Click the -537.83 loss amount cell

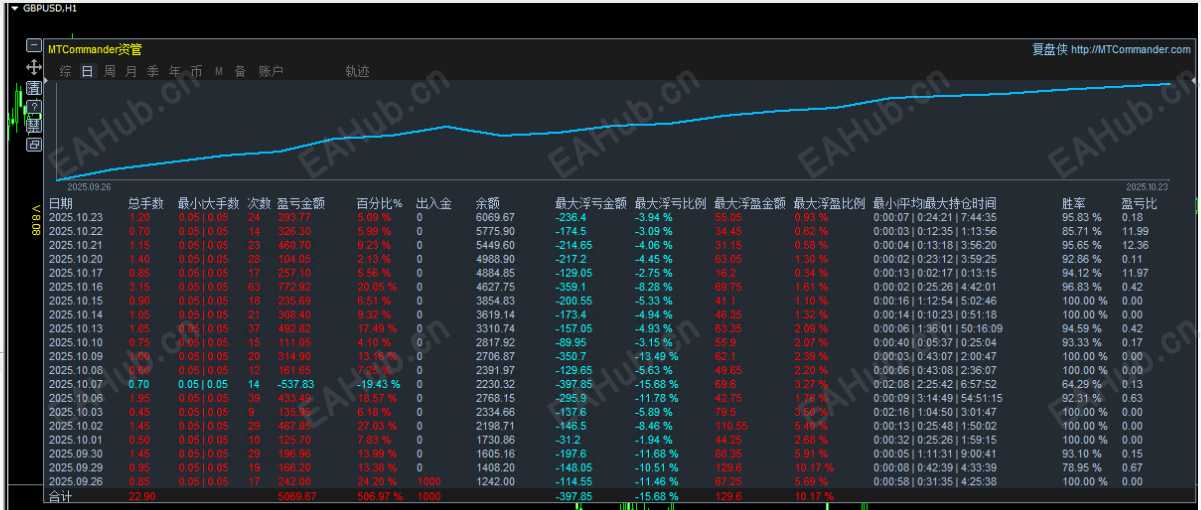[x=296, y=383]
